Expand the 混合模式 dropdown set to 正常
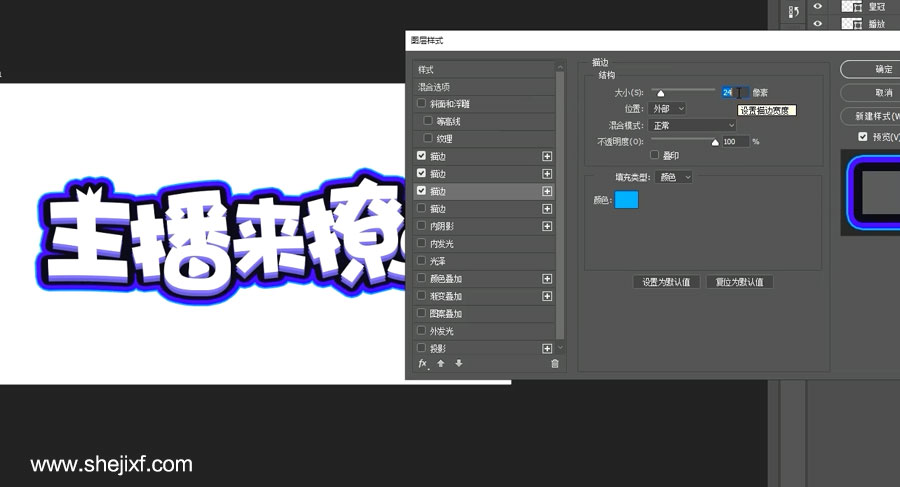The width and height of the screenshot is (900, 487). tap(692, 125)
